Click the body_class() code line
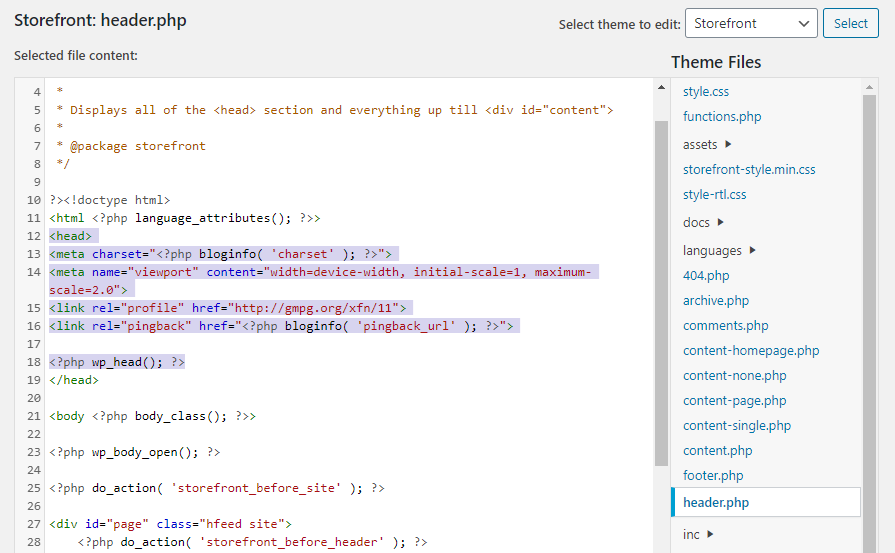The height and width of the screenshot is (553, 895). click(x=152, y=417)
